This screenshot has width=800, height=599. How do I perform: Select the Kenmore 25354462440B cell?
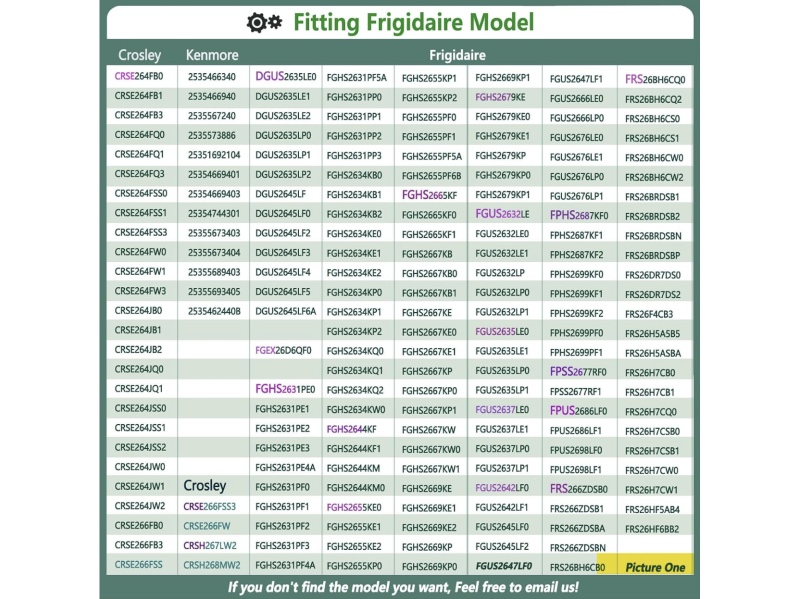[214, 311]
